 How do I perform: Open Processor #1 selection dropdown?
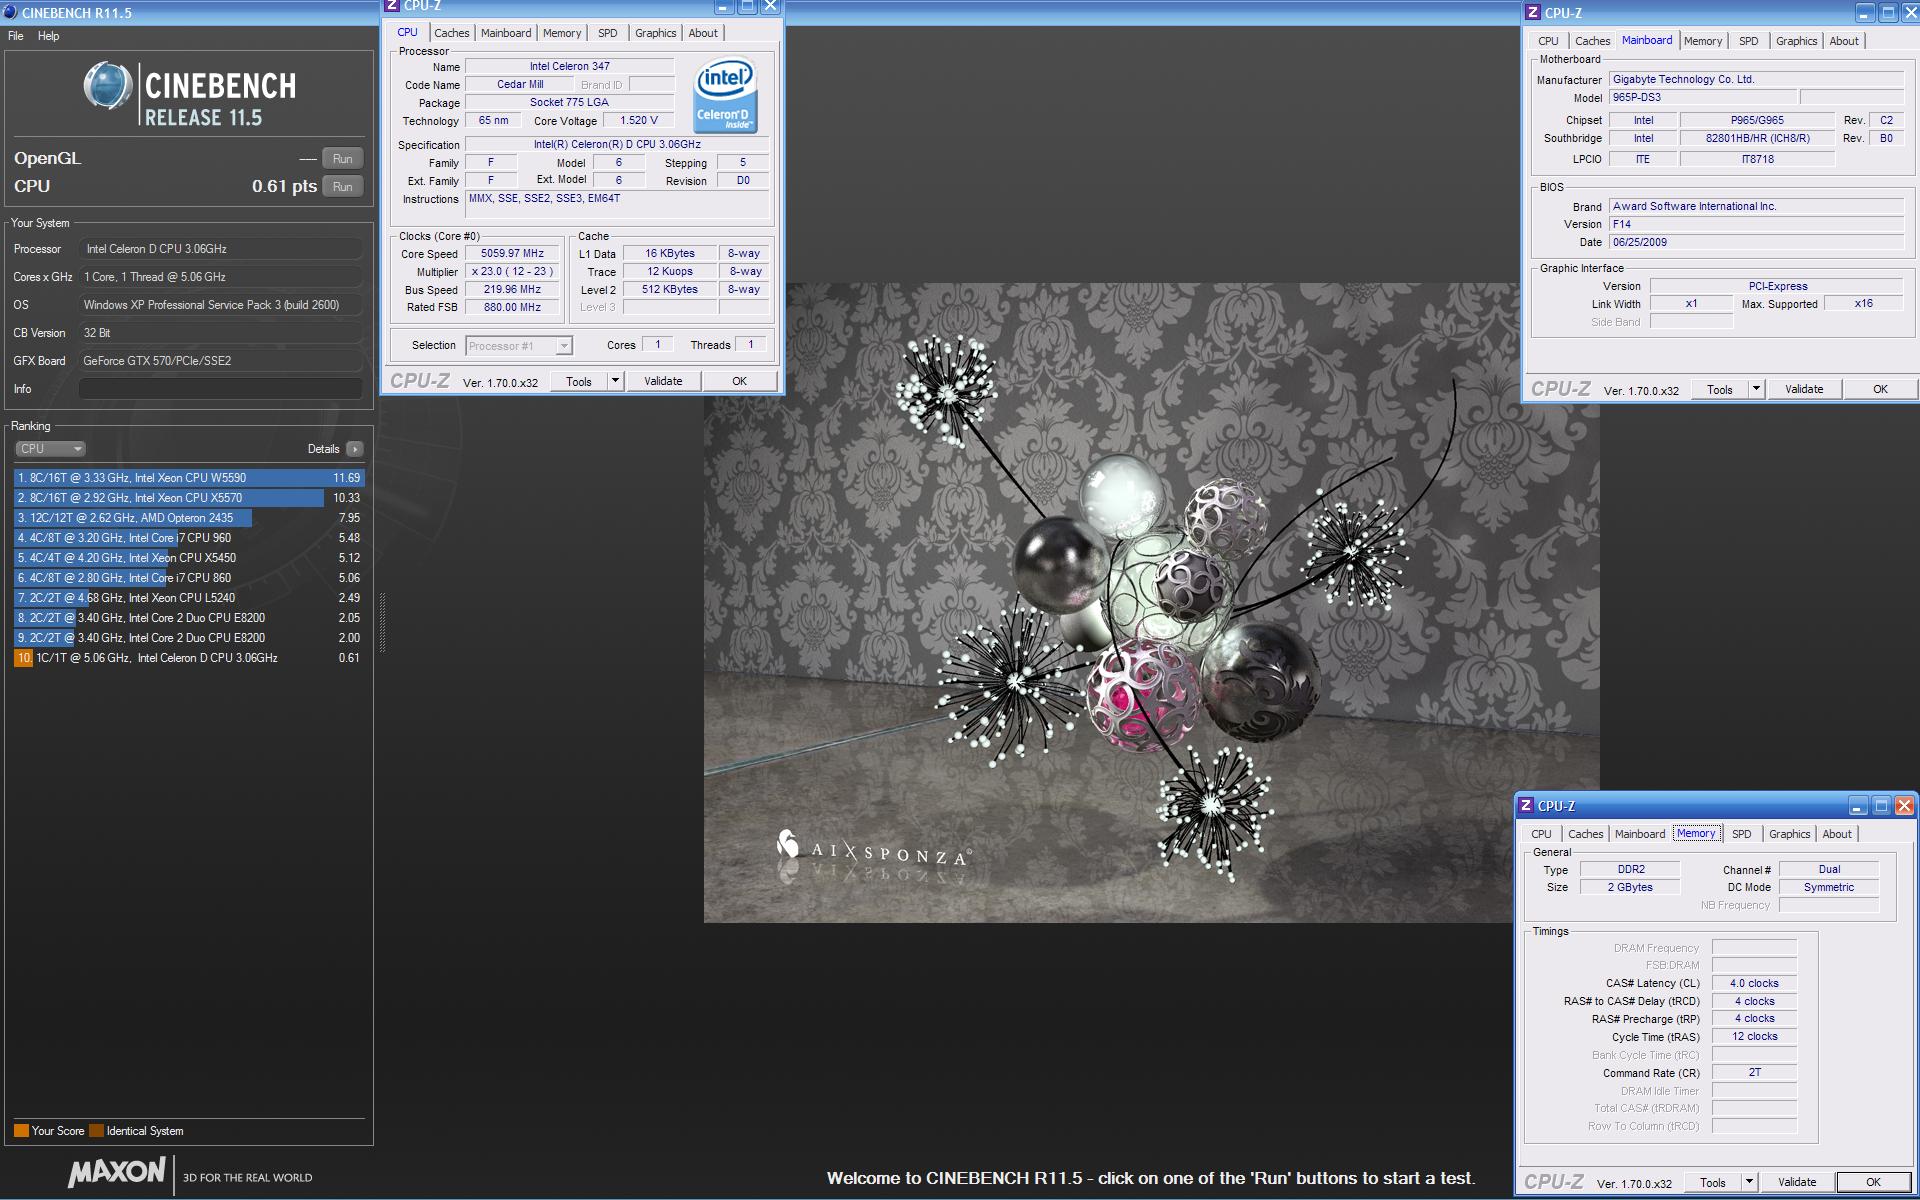point(519,346)
